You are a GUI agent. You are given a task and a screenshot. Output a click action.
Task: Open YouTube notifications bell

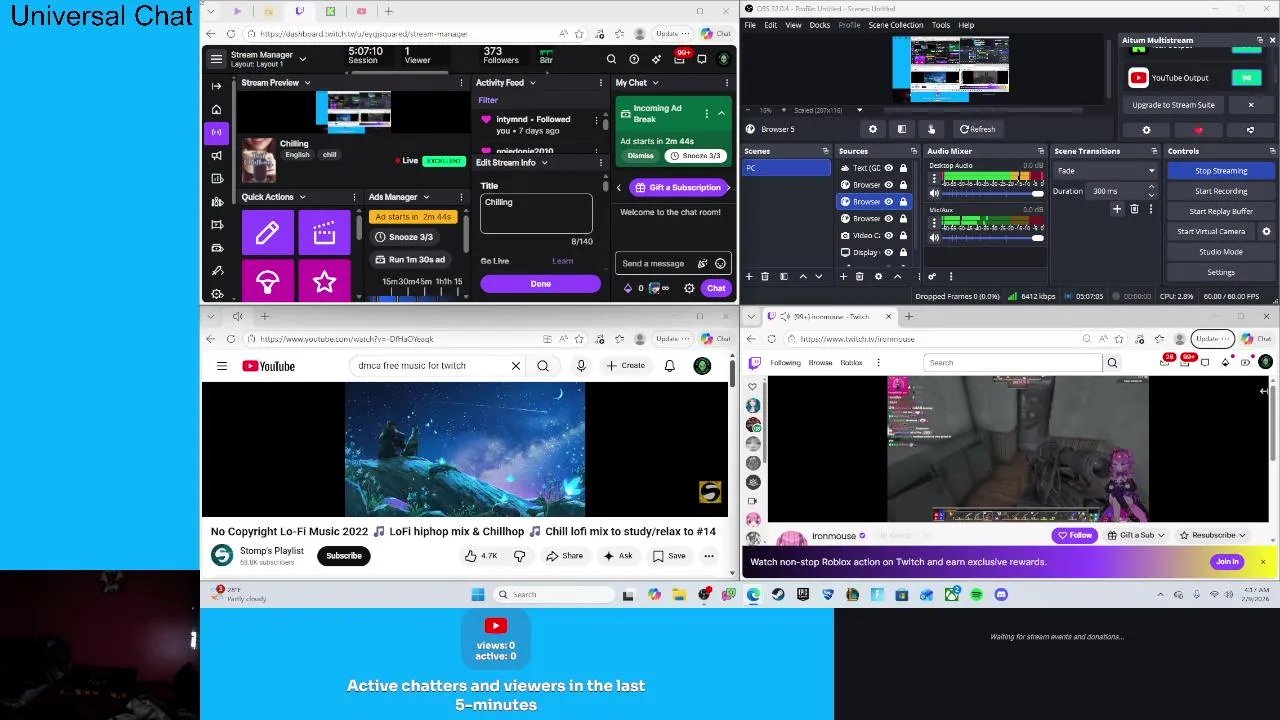click(670, 366)
